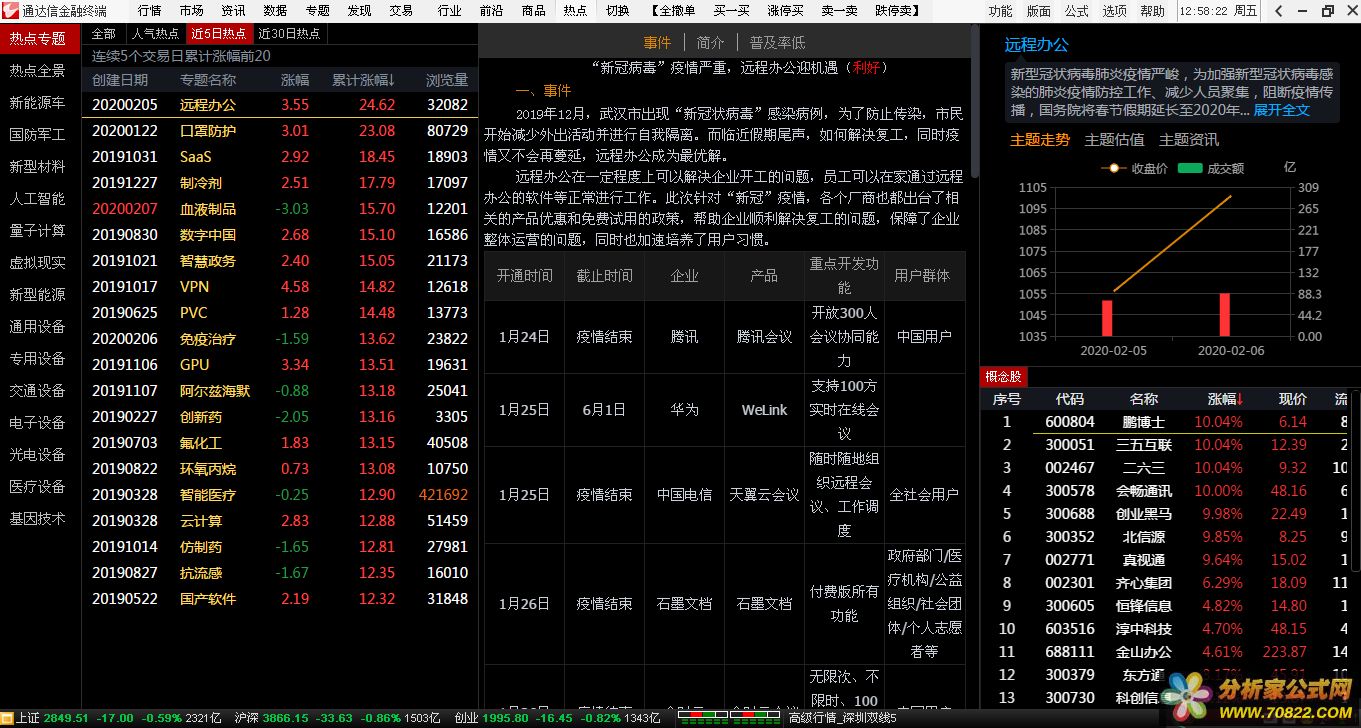Open the 功能 menu
The width and height of the screenshot is (1361, 728).
tap(1000, 11)
